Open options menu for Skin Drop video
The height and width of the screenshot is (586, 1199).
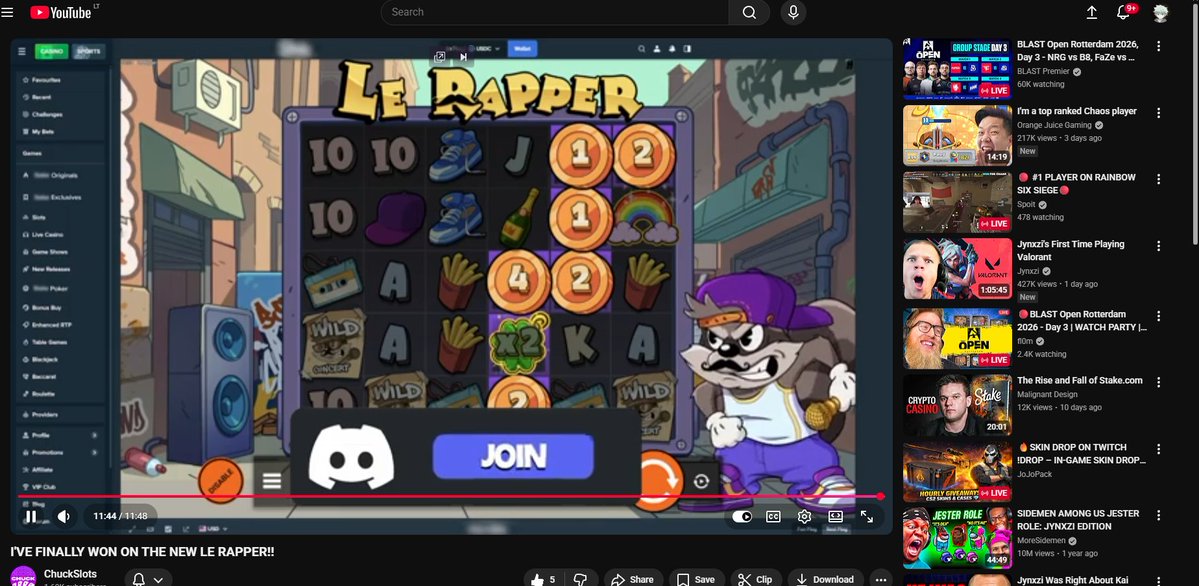[1158, 448]
